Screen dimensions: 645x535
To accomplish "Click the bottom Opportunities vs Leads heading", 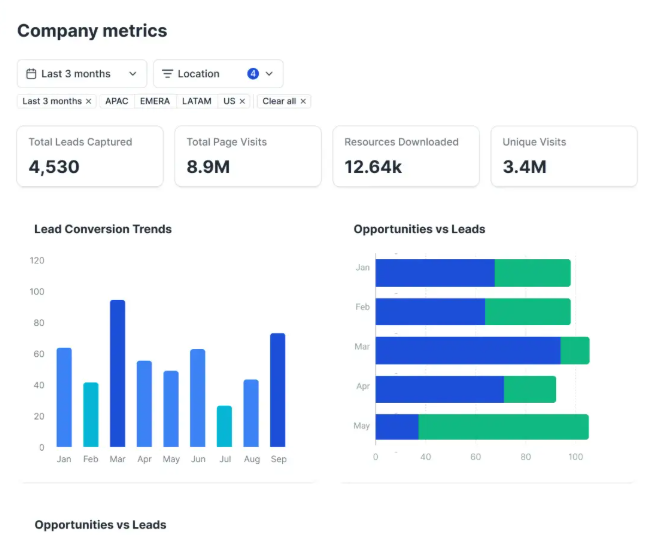I will [100, 525].
